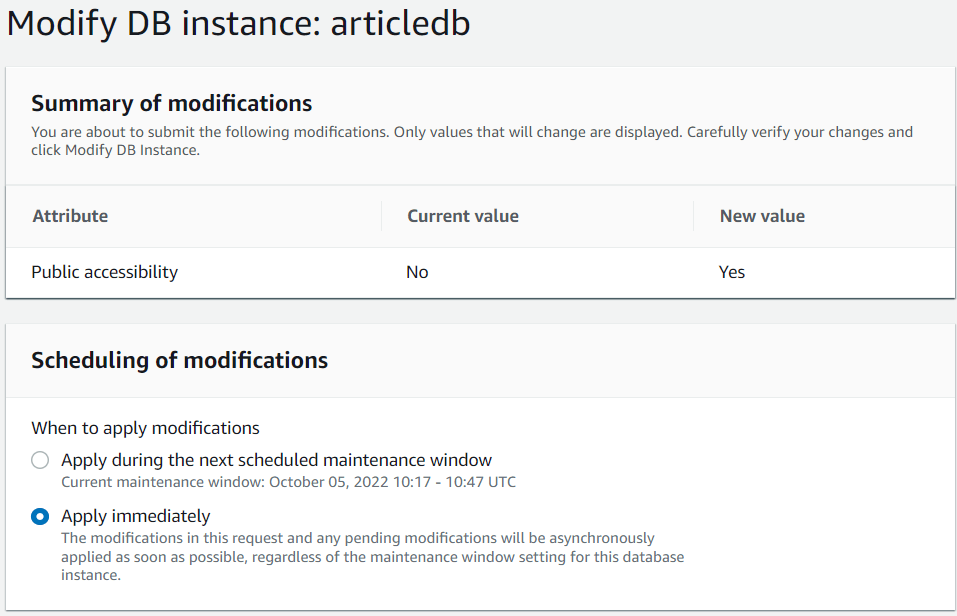
Task: Click the summary instructions paragraph text
Action: (x=472, y=141)
